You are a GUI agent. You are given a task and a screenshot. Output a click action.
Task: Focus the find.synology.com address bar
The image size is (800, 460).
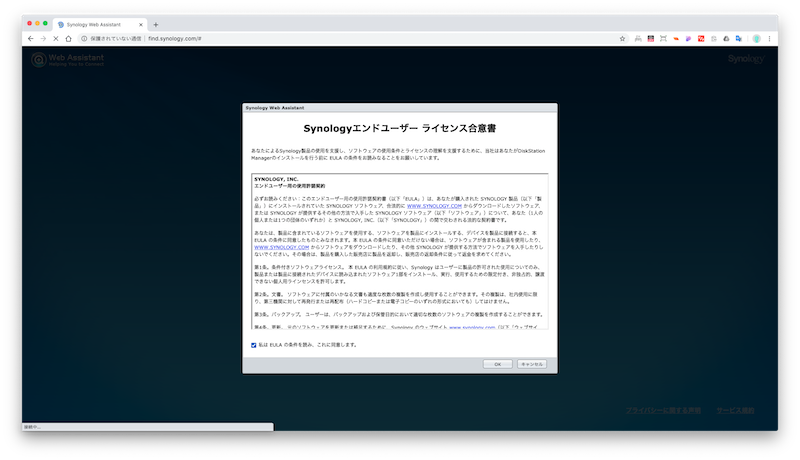click(x=352, y=39)
